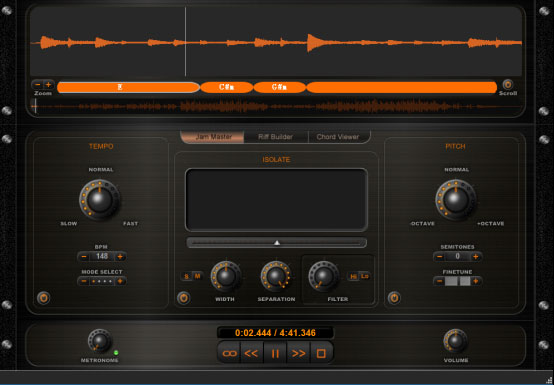Stop playback with square button
Viewport: 554px width, 385px height.
(x=321, y=353)
